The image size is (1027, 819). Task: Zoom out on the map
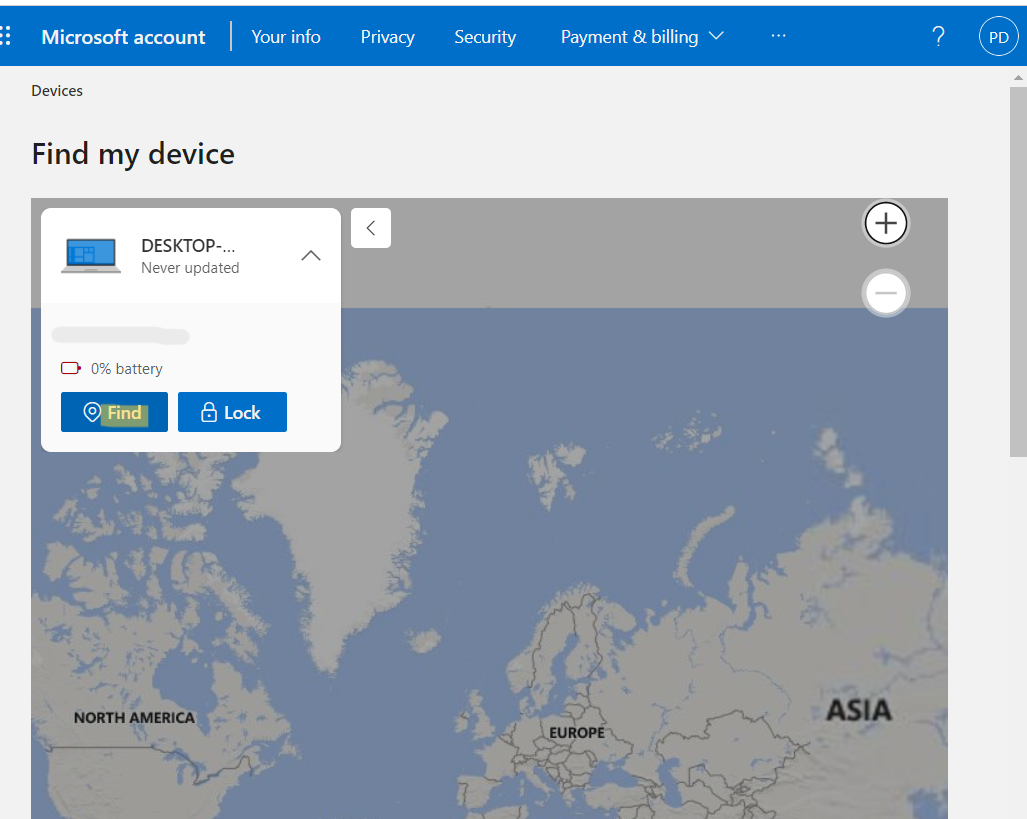pos(886,294)
